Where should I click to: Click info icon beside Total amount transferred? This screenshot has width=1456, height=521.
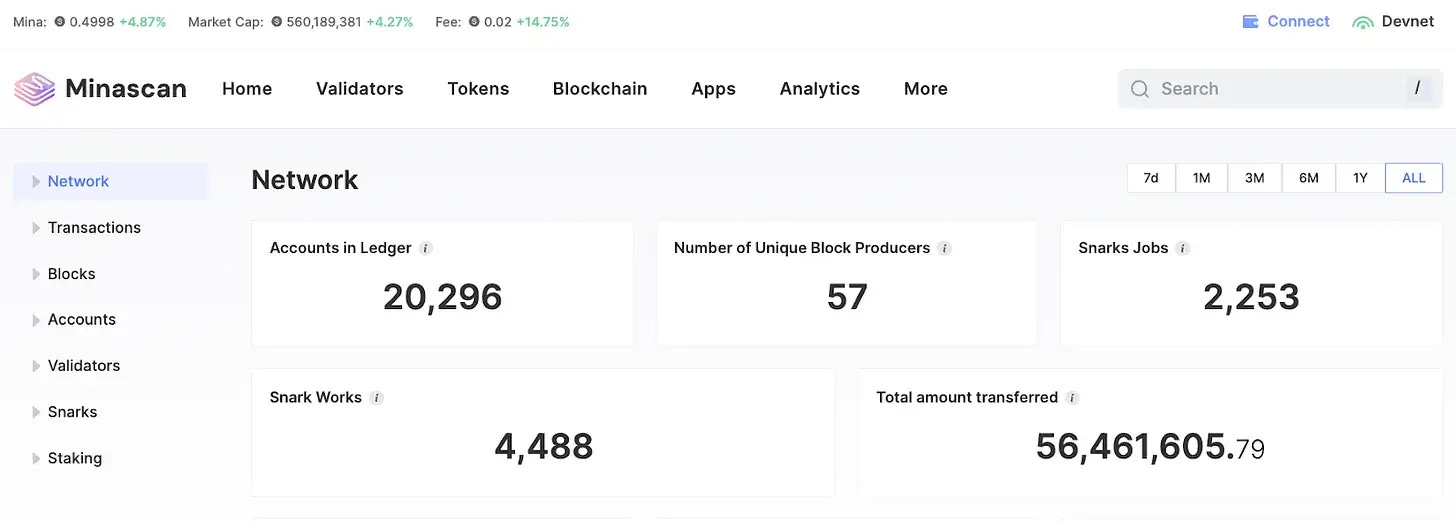pyautogui.click(x=1073, y=397)
